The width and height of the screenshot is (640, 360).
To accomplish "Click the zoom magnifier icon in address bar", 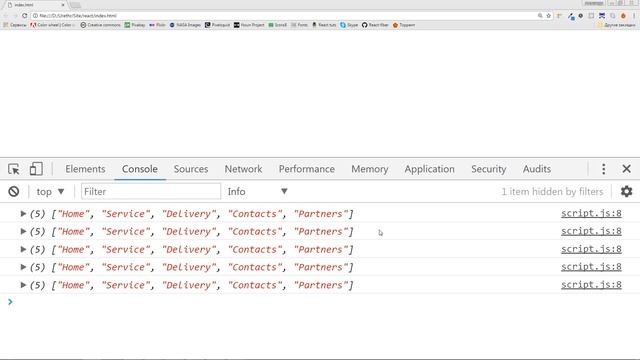I will (x=540, y=16).
